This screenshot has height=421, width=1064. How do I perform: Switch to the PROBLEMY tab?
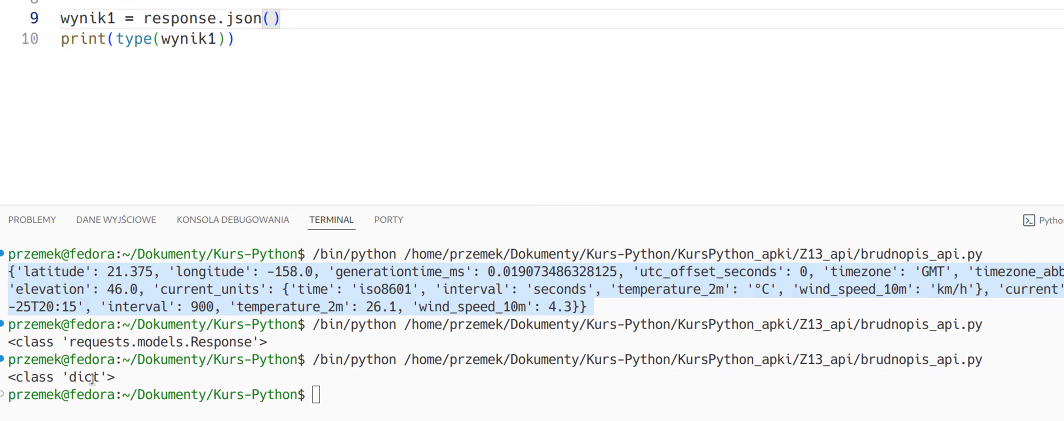pyautogui.click(x=32, y=220)
